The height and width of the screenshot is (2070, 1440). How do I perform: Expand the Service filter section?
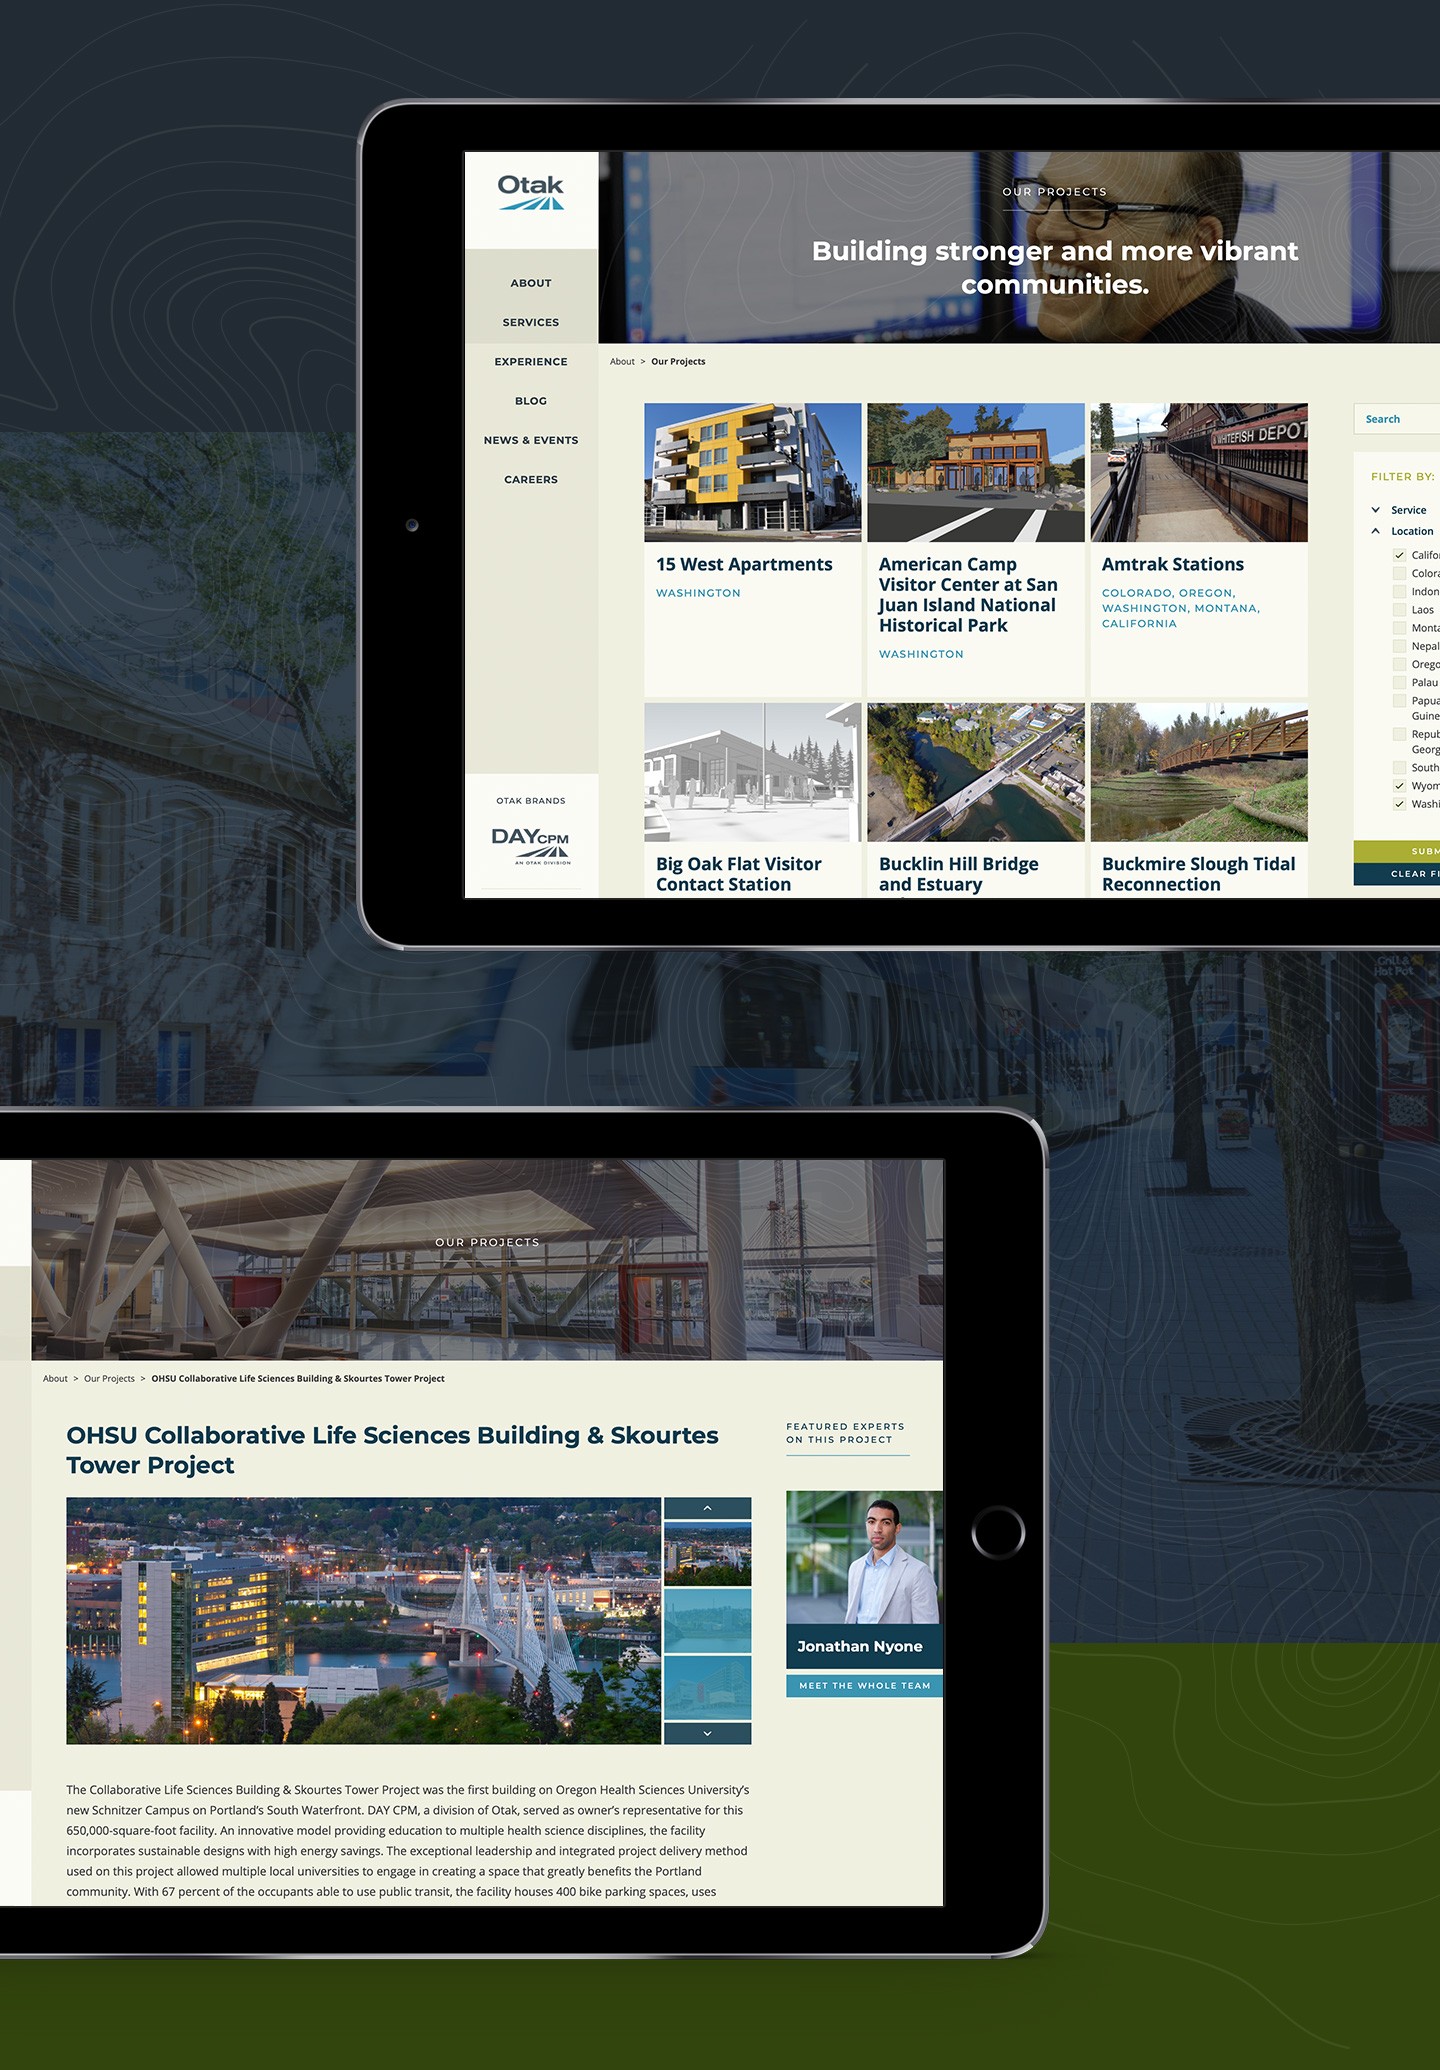click(1376, 510)
